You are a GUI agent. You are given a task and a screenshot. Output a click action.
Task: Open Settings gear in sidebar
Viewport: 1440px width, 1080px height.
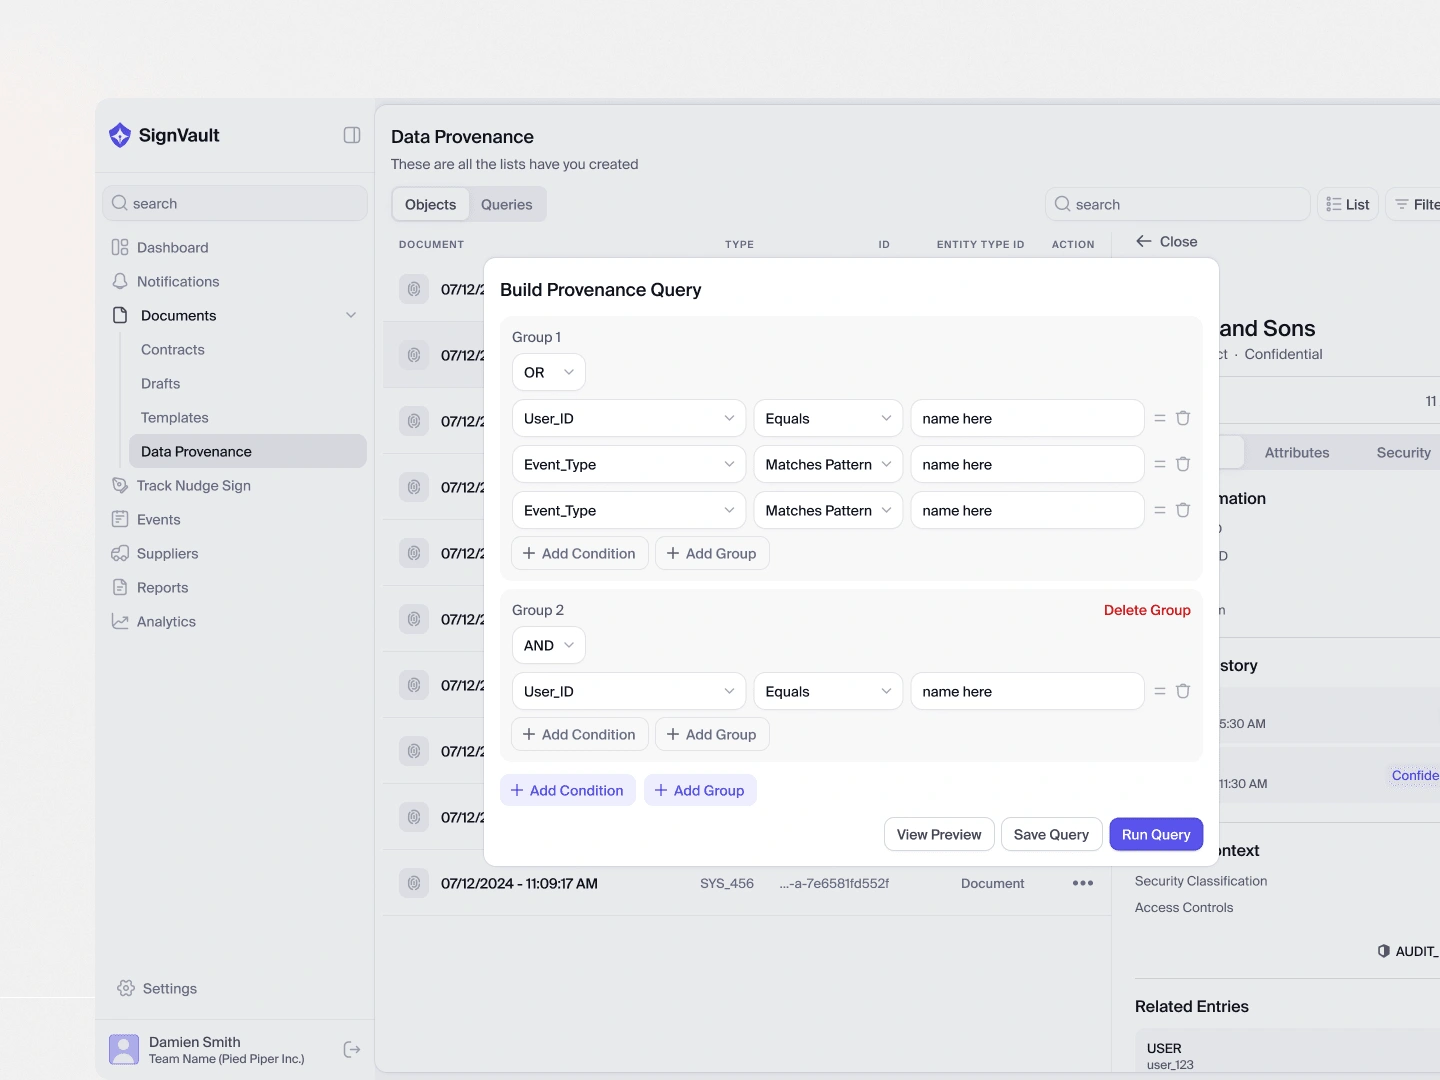(x=126, y=988)
